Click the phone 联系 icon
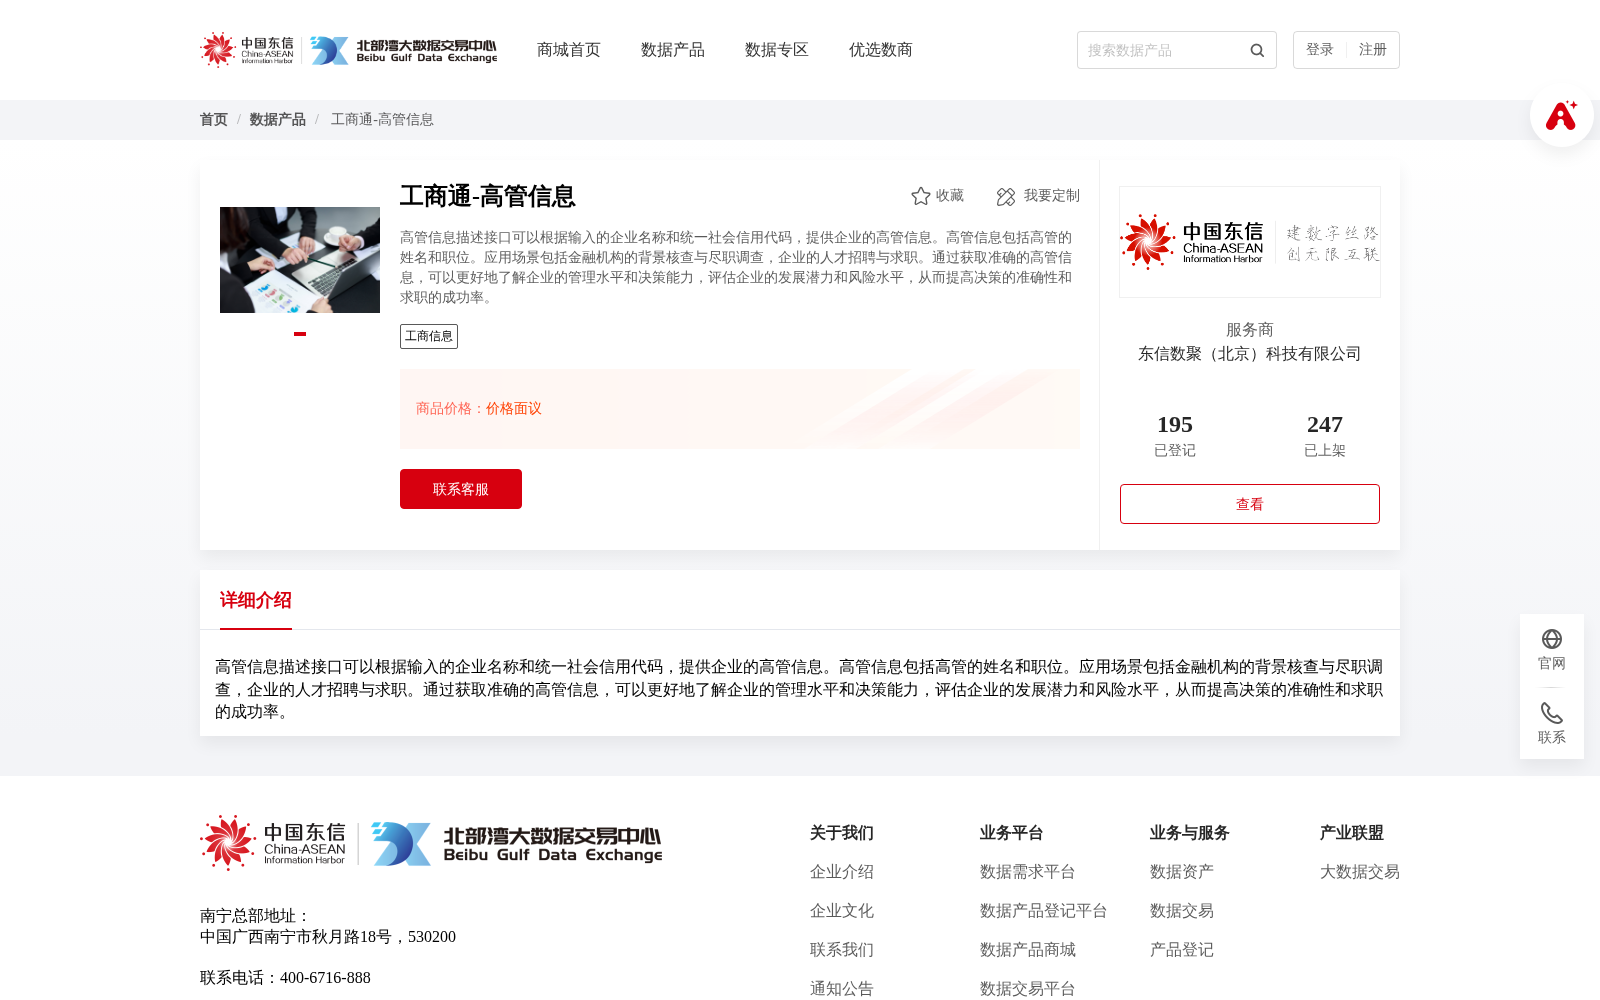The height and width of the screenshot is (1000, 1600). (1552, 713)
